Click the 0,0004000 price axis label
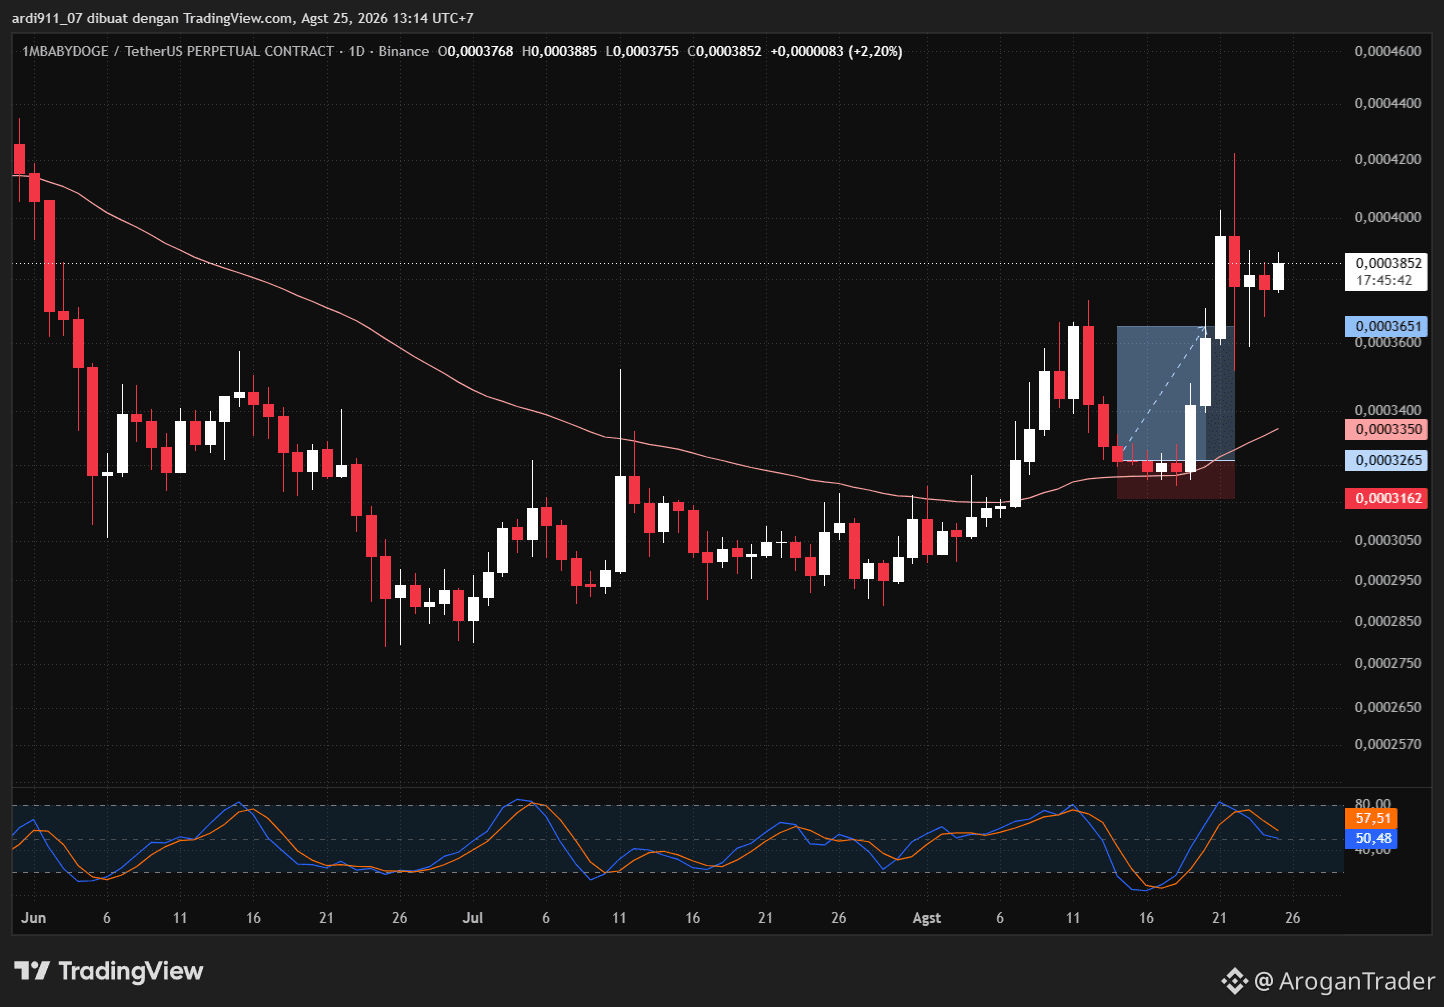This screenshot has width=1444, height=1007. pos(1388,217)
